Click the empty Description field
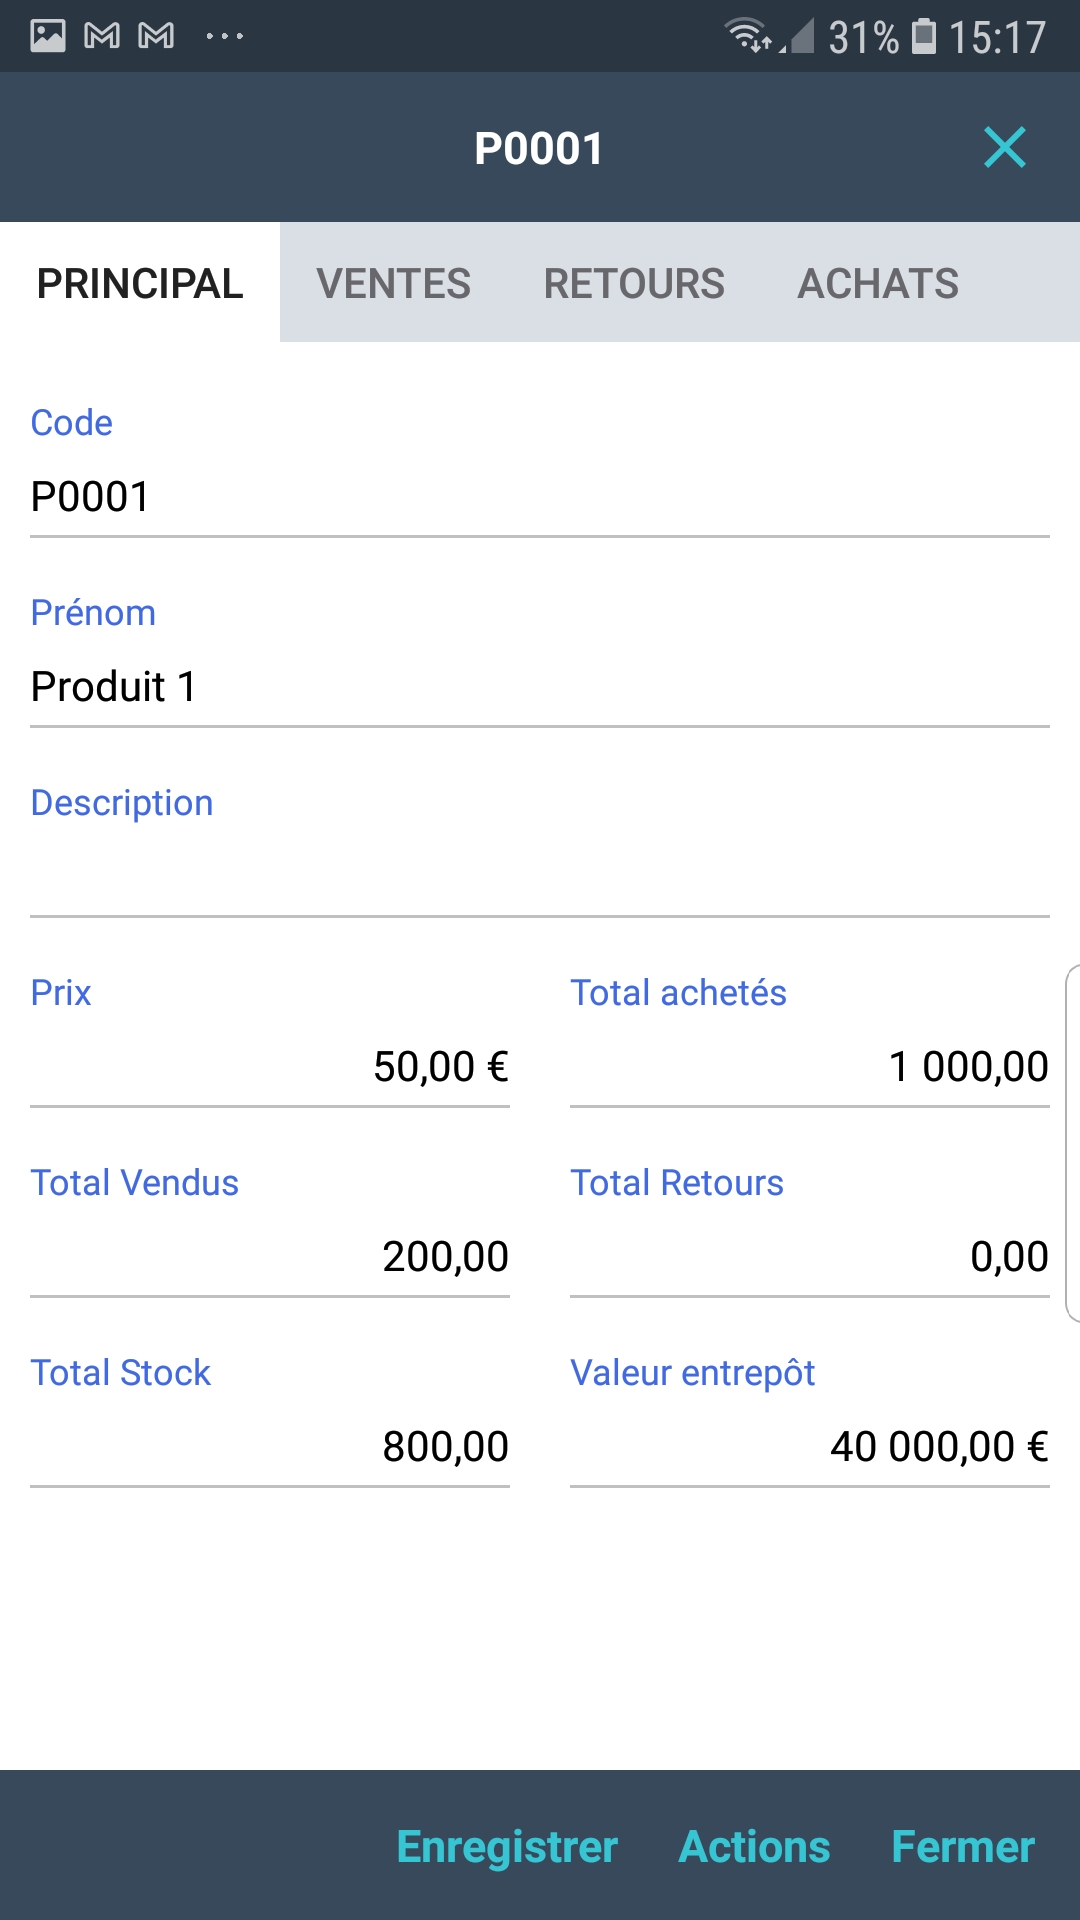Screen dimensions: 1080x1920 [x=540, y=877]
